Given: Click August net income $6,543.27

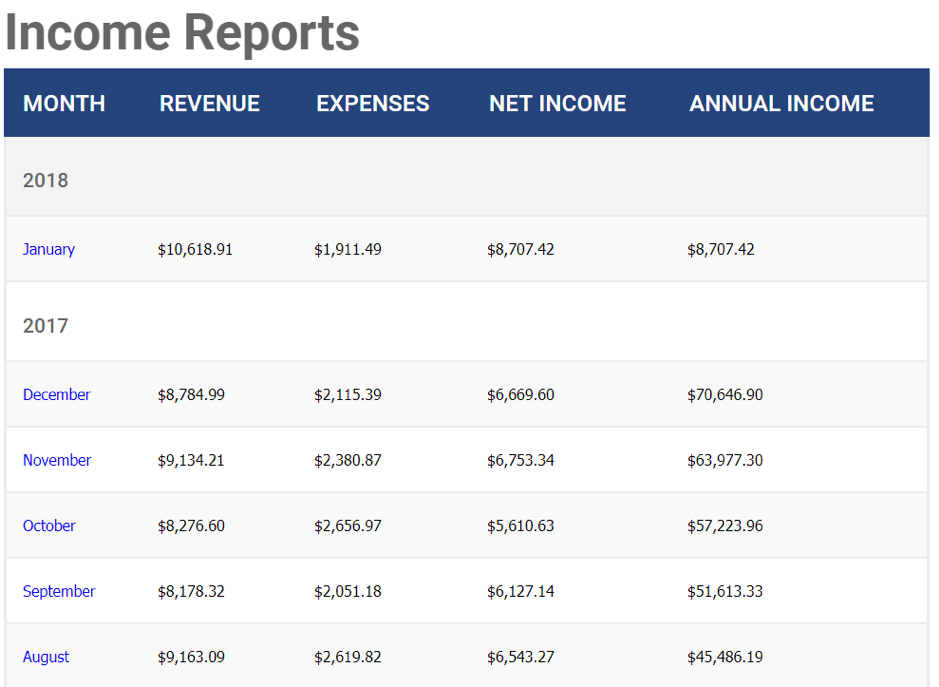Looking at the screenshot, I should point(520,657).
